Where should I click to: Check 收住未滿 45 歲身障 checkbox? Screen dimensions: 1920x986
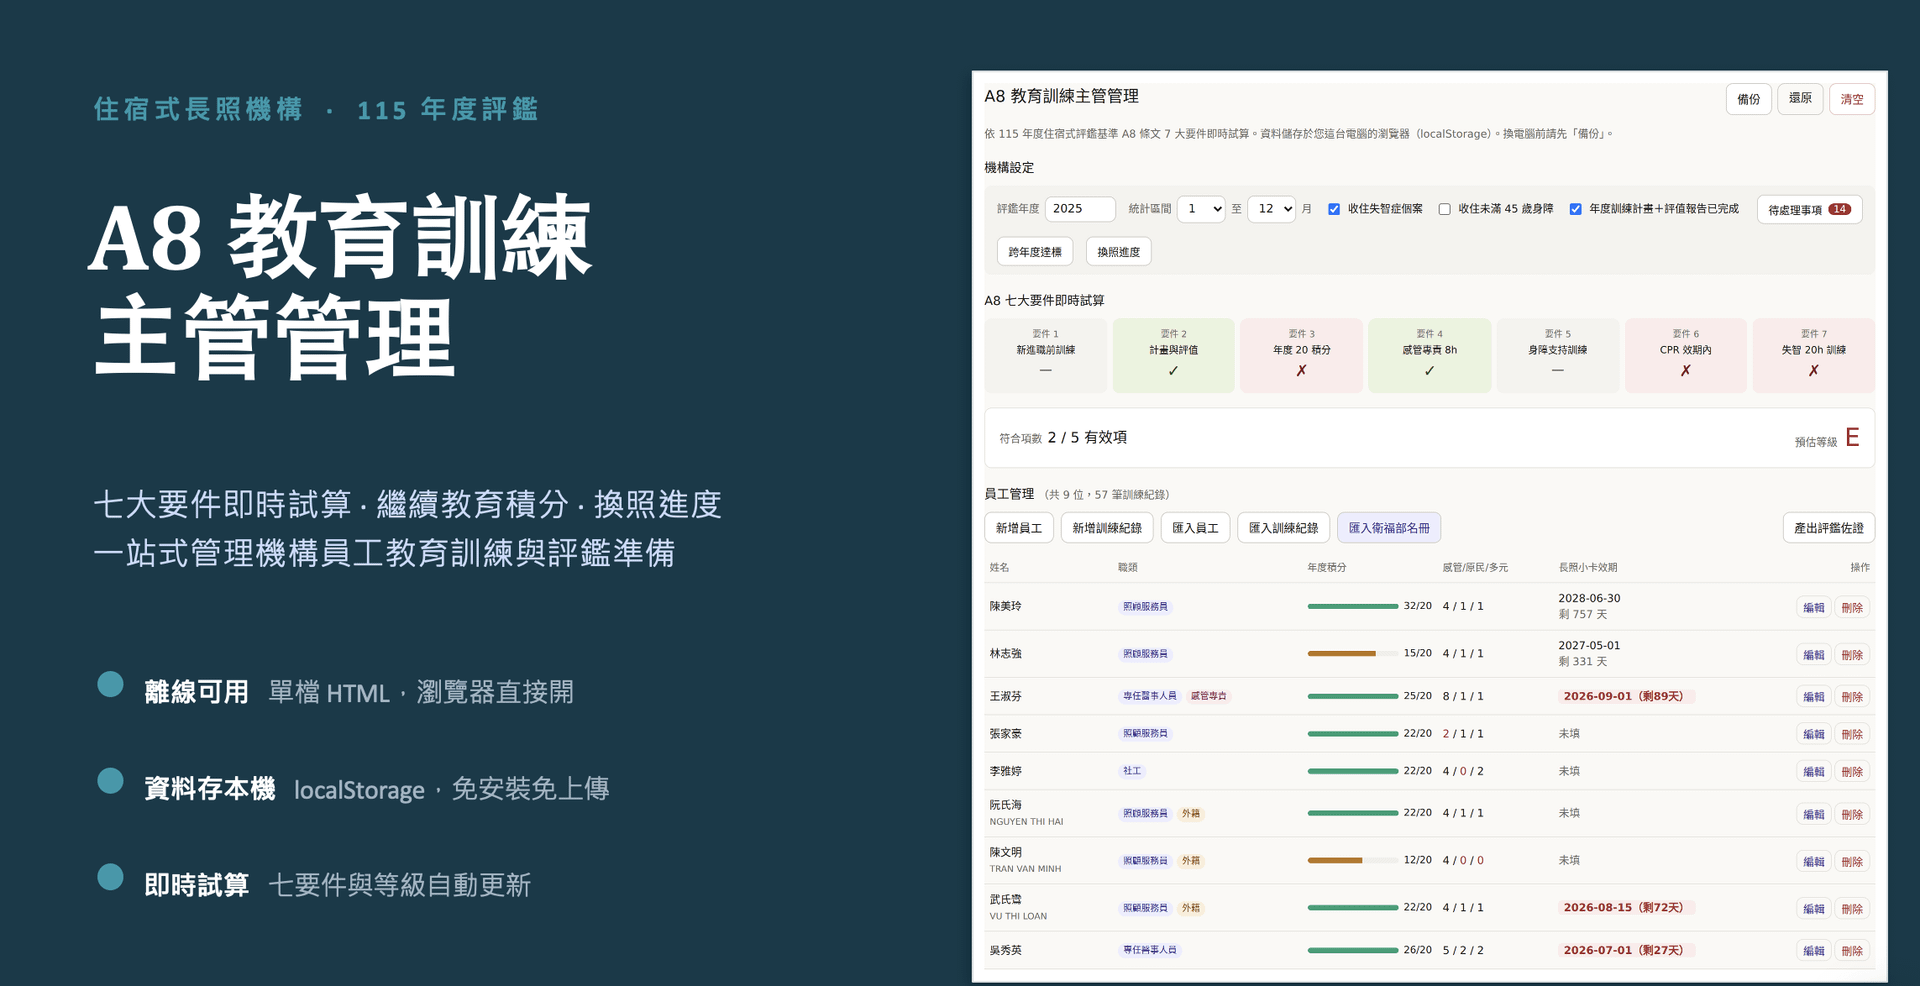click(1444, 209)
